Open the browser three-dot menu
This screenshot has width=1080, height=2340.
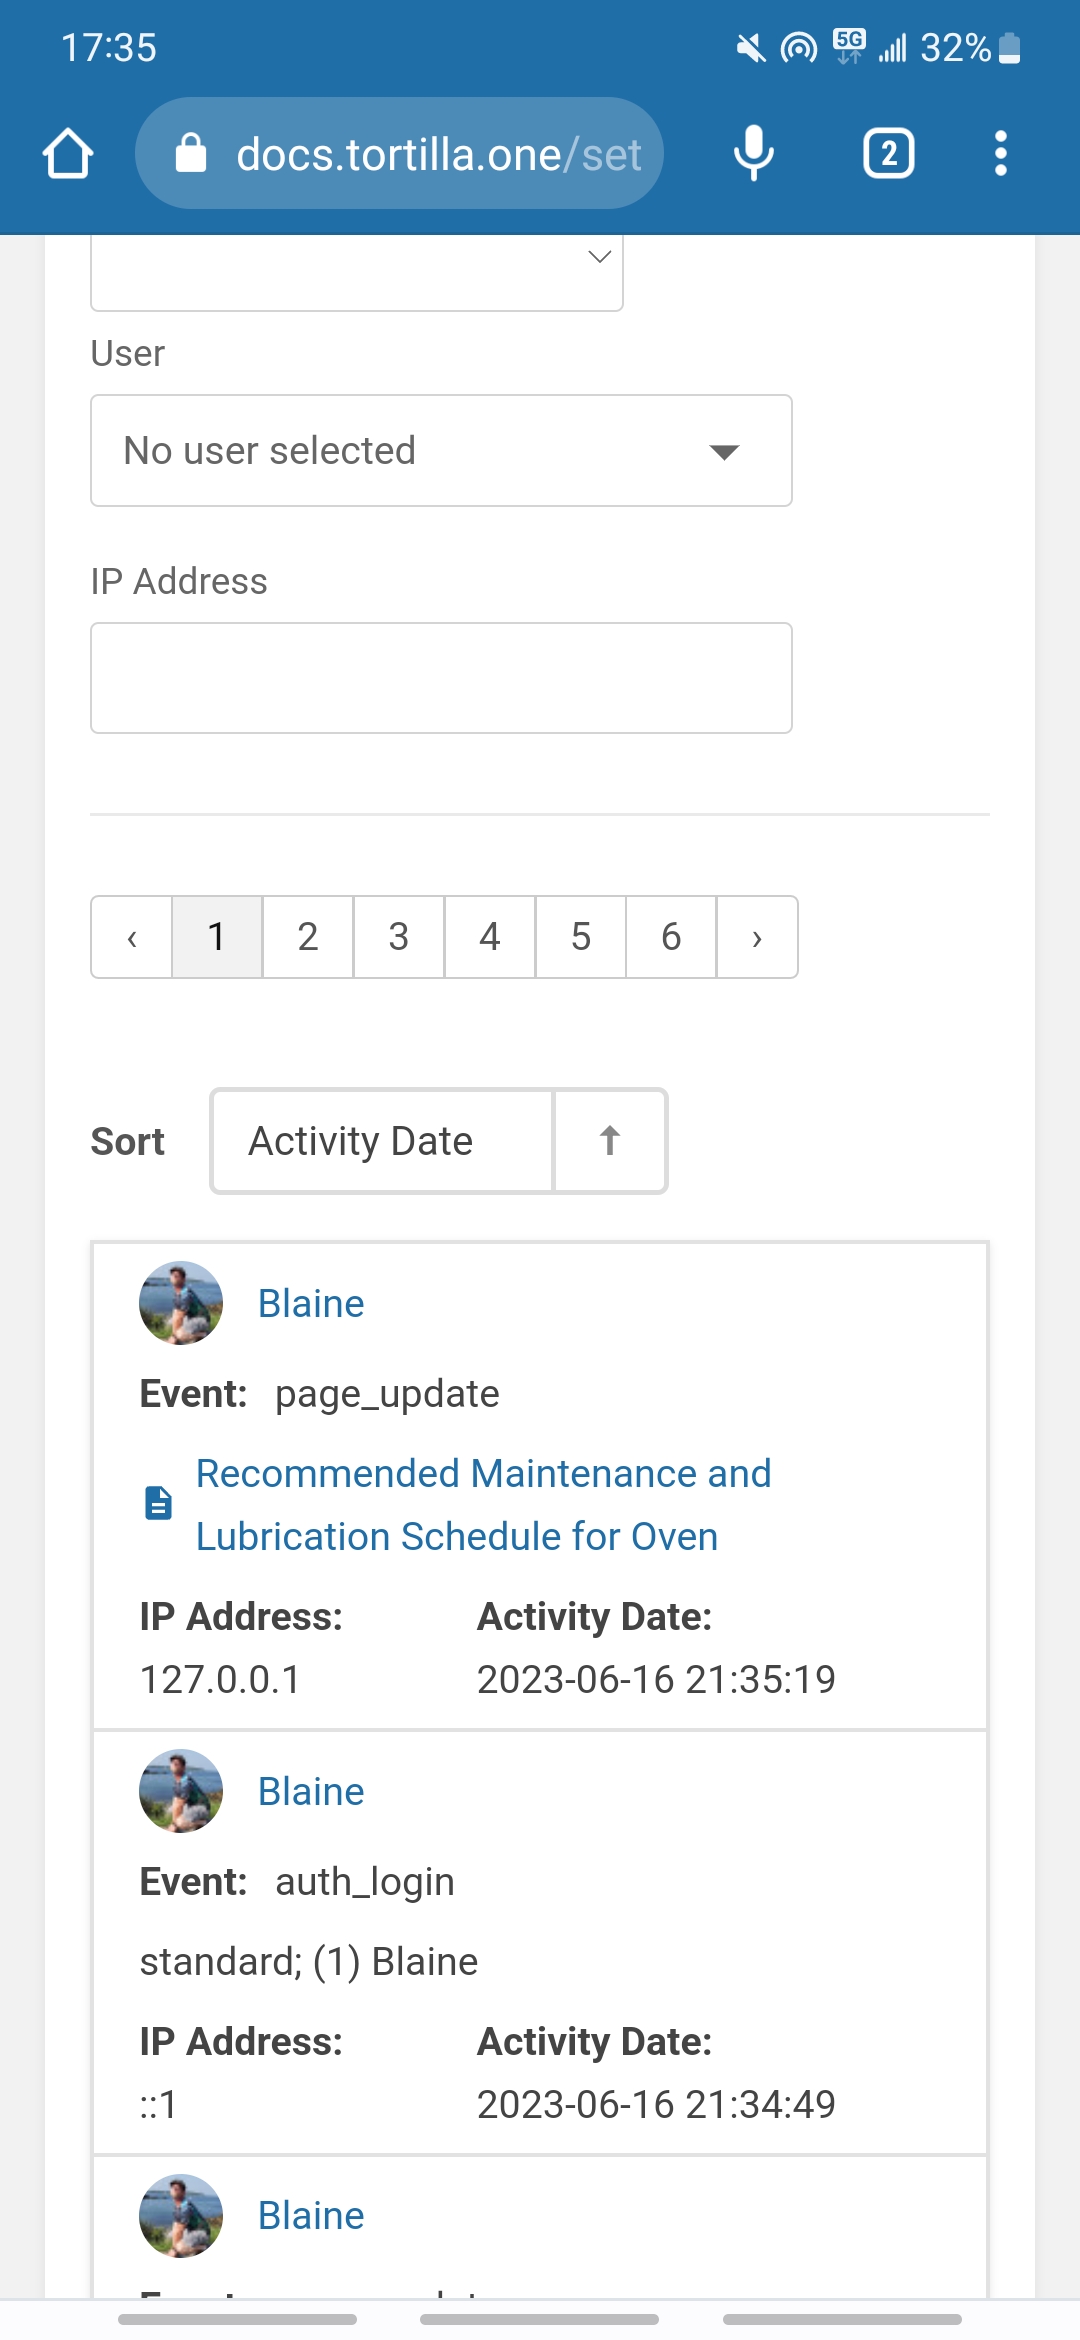coord(999,152)
